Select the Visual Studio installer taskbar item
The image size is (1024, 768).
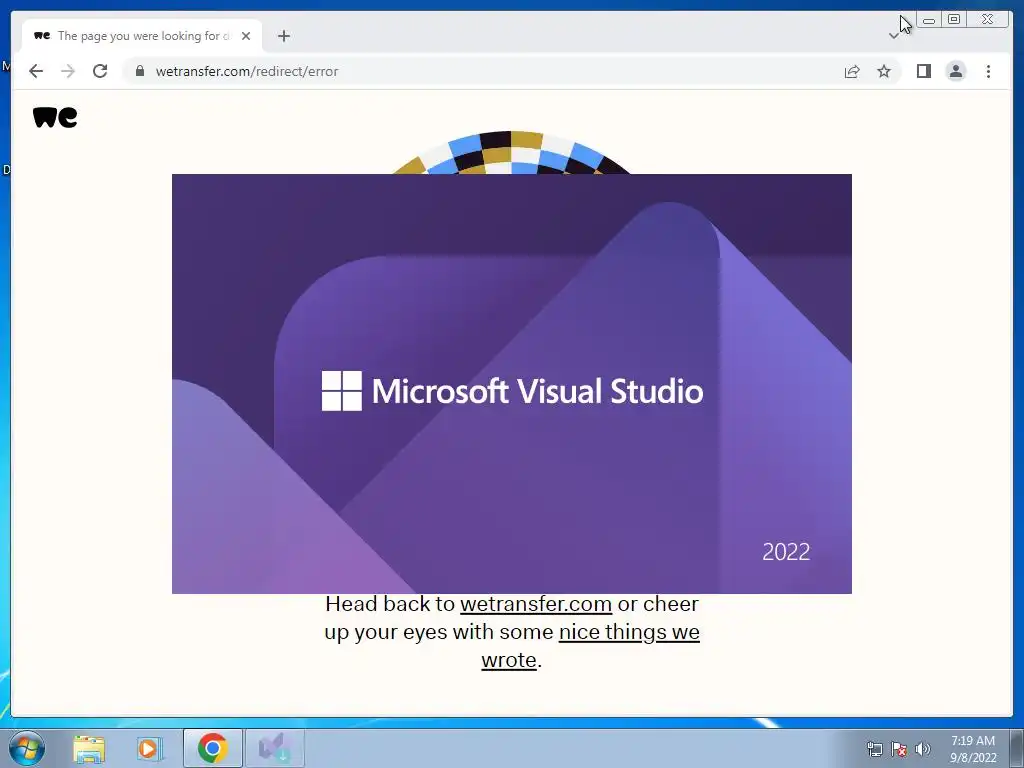(274, 748)
